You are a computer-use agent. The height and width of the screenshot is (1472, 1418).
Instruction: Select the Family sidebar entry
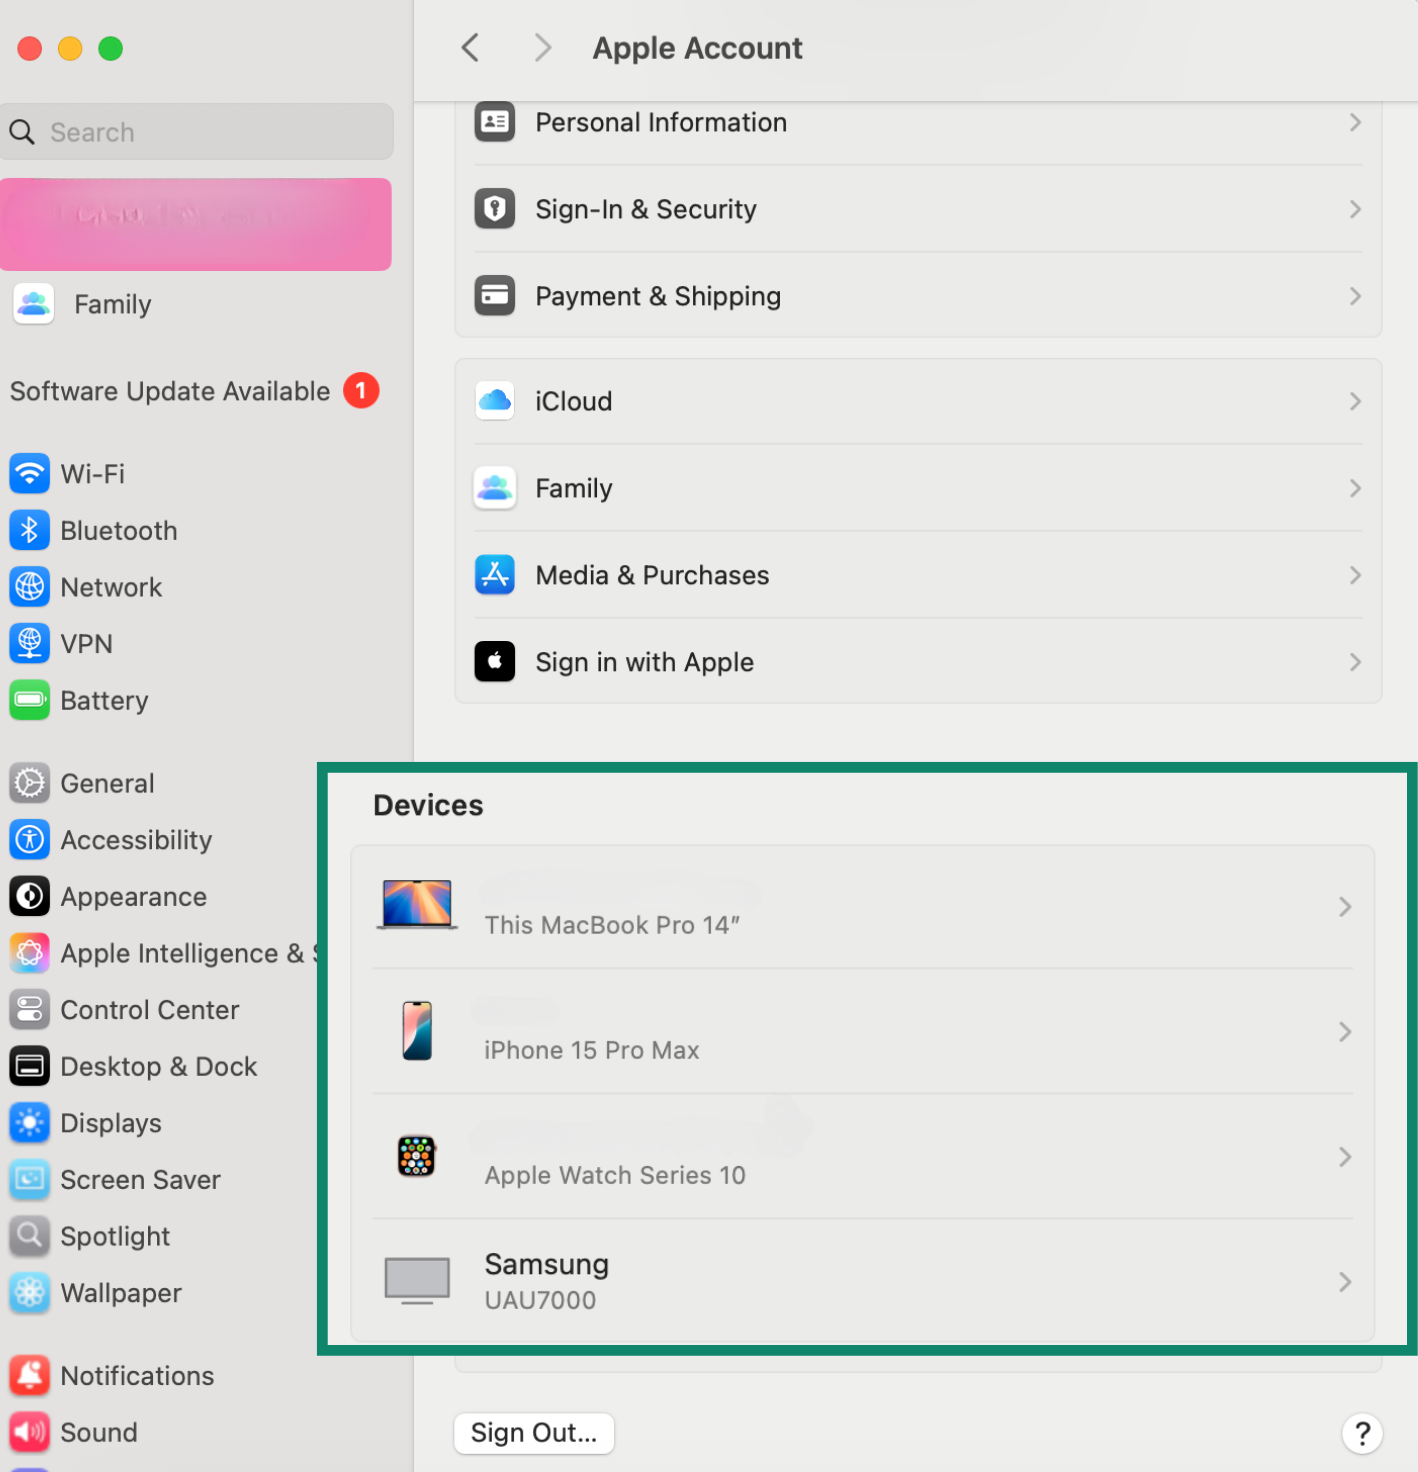112,304
